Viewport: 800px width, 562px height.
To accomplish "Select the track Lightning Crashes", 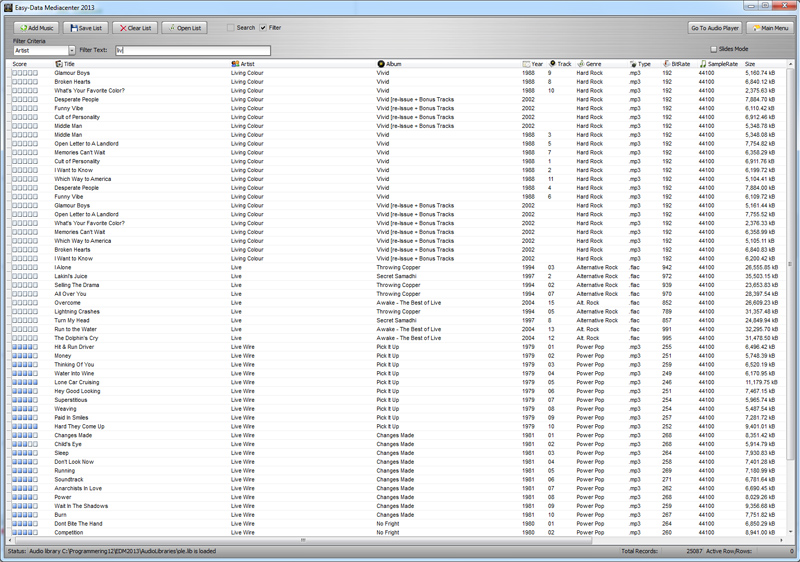I will pyautogui.click(x=77, y=312).
